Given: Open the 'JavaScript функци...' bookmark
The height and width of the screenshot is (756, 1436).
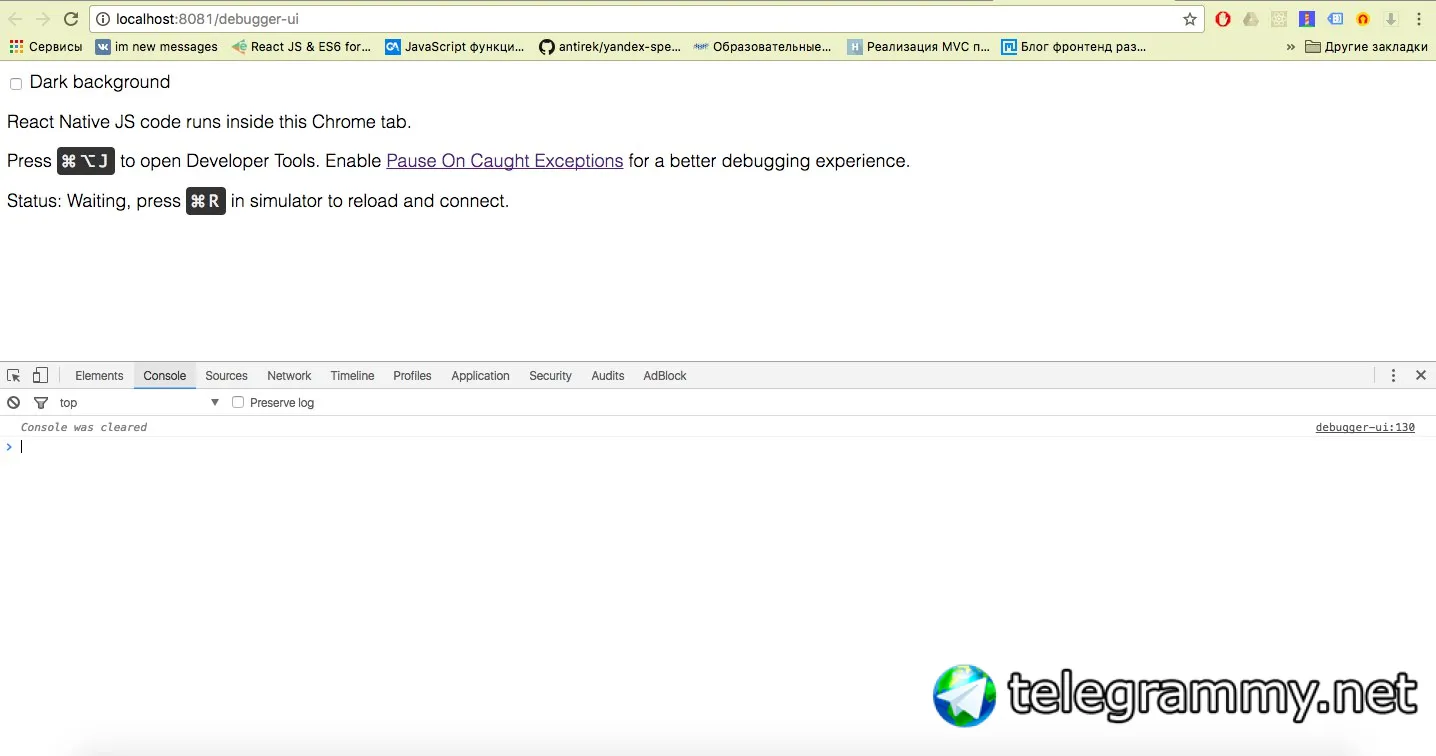Looking at the screenshot, I should click(455, 47).
